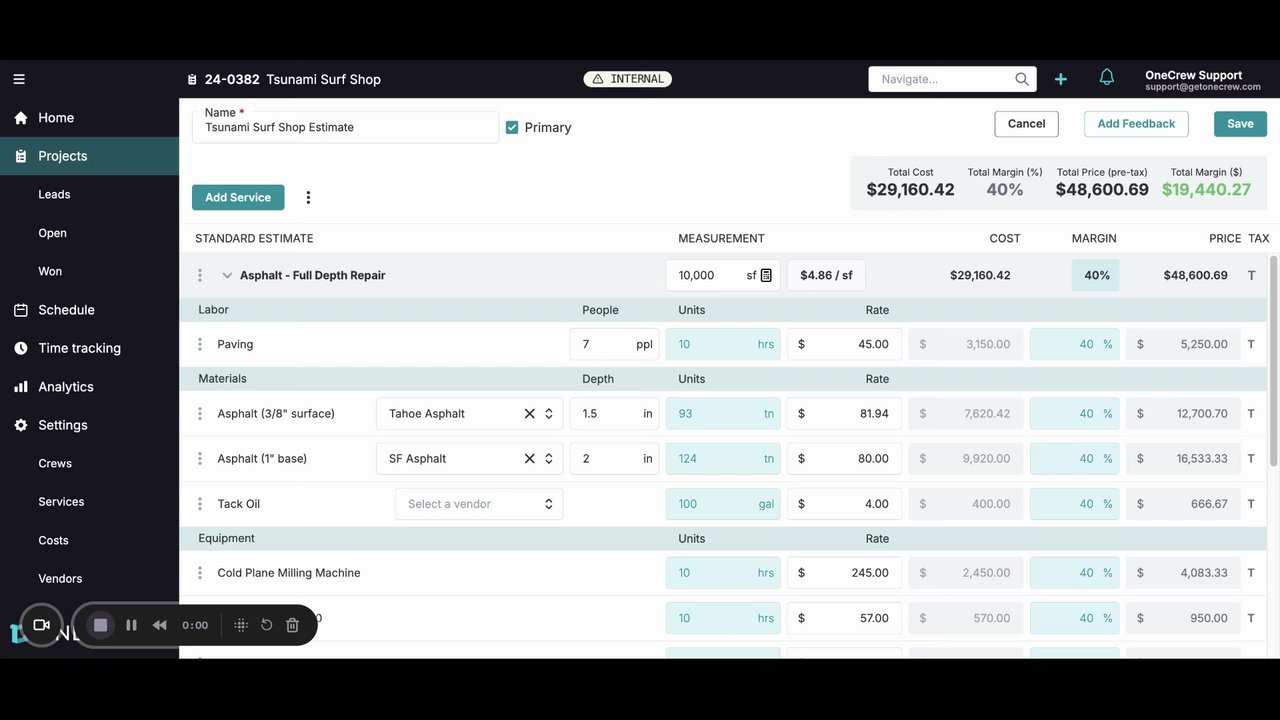Open Crews under Settings

(x=55, y=463)
